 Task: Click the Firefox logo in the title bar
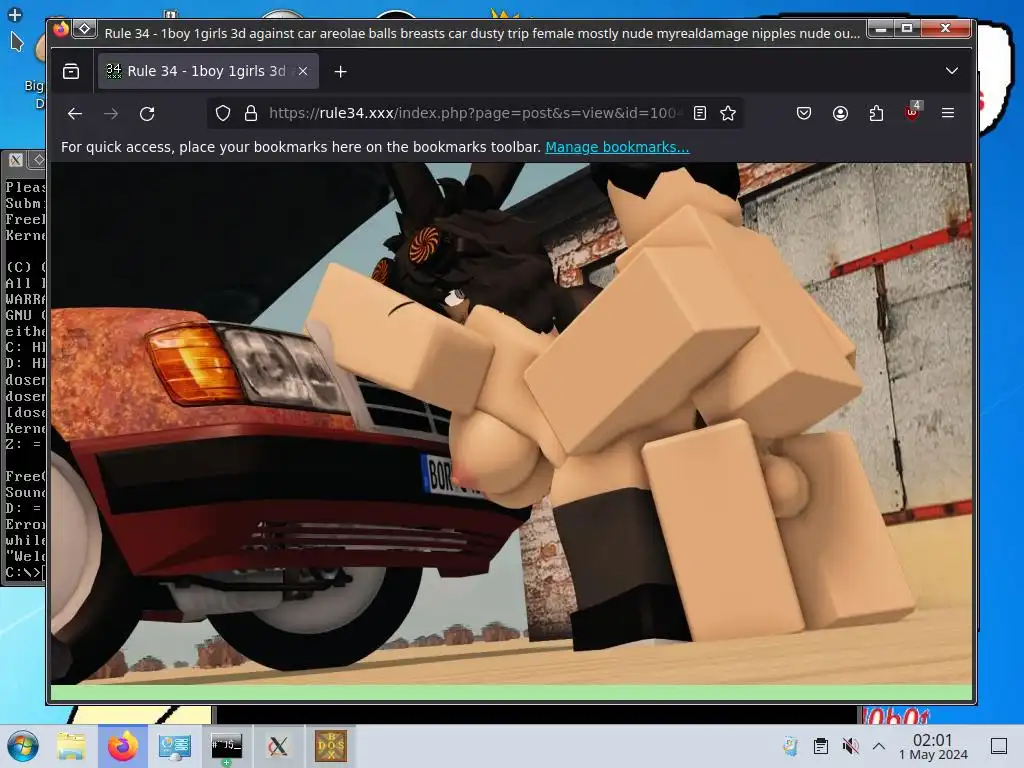click(61, 29)
